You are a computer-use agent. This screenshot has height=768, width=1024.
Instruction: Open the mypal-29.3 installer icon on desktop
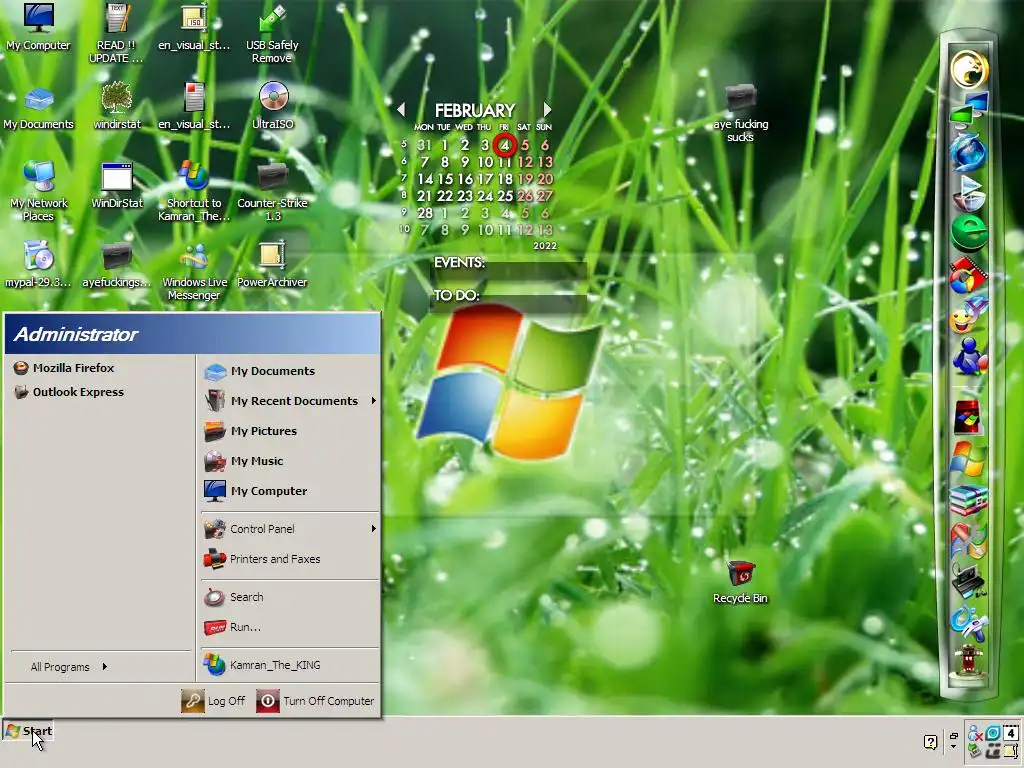[38, 264]
